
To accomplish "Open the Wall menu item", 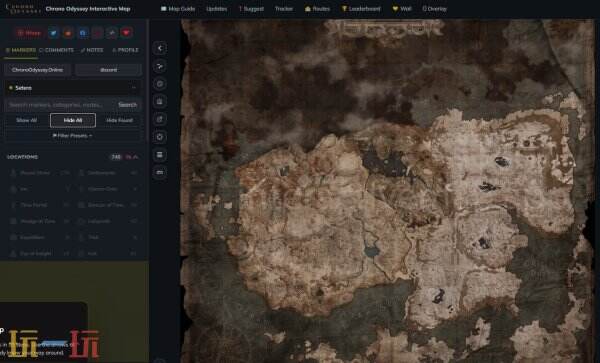I will coord(402,9).
